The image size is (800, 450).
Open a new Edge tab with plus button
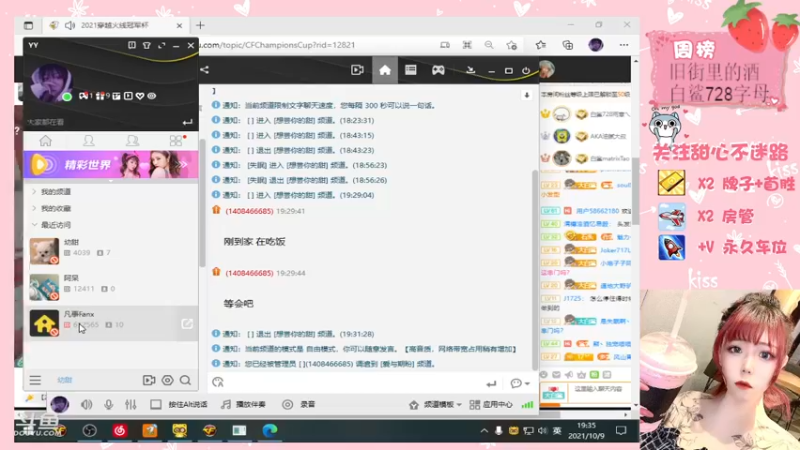click(x=200, y=26)
